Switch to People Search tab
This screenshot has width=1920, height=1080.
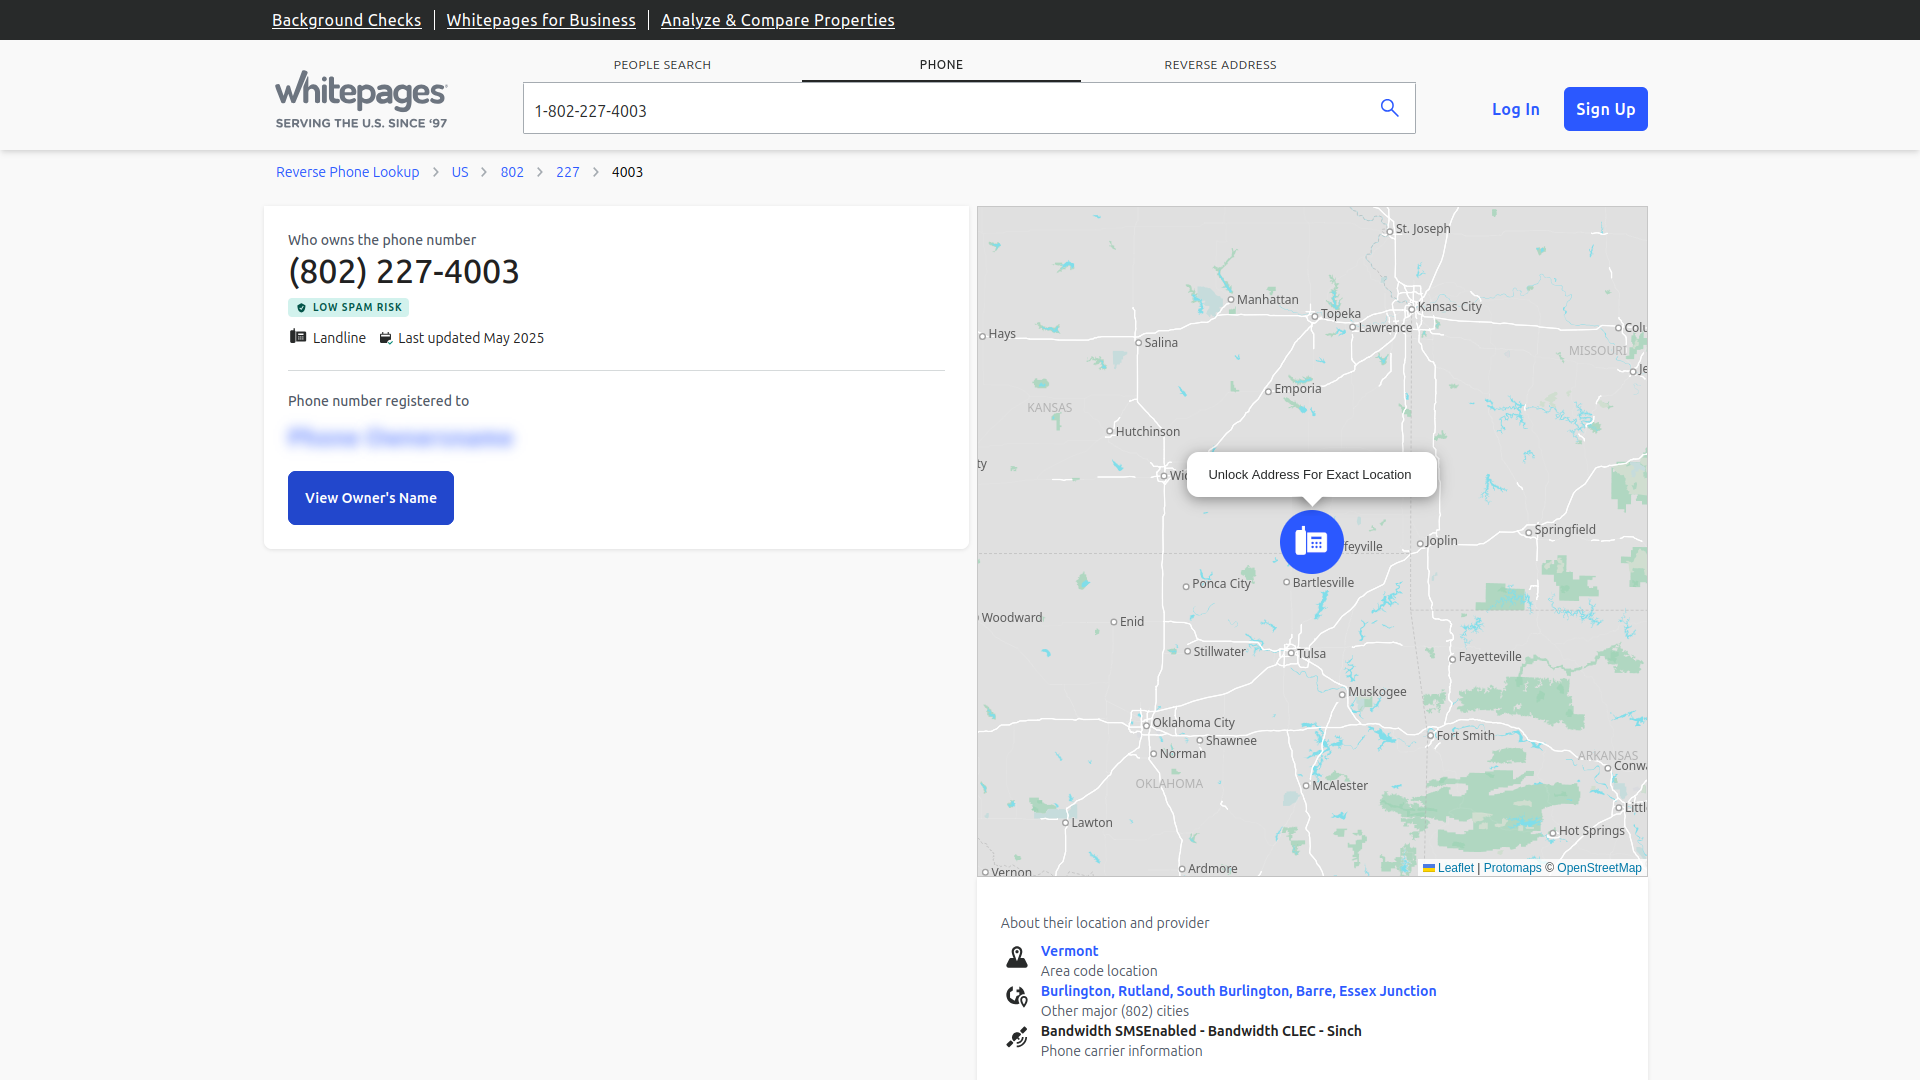pyautogui.click(x=662, y=65)
